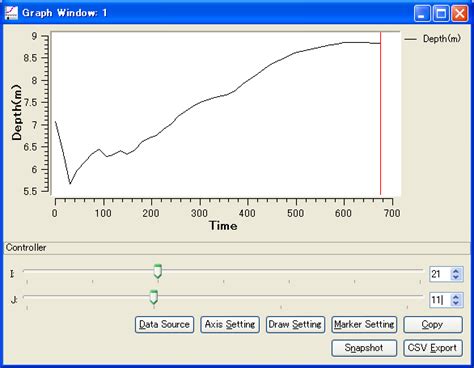Click the Graph Window title bar icon
This screenshot has height=368, width=474.
(11, 13)
